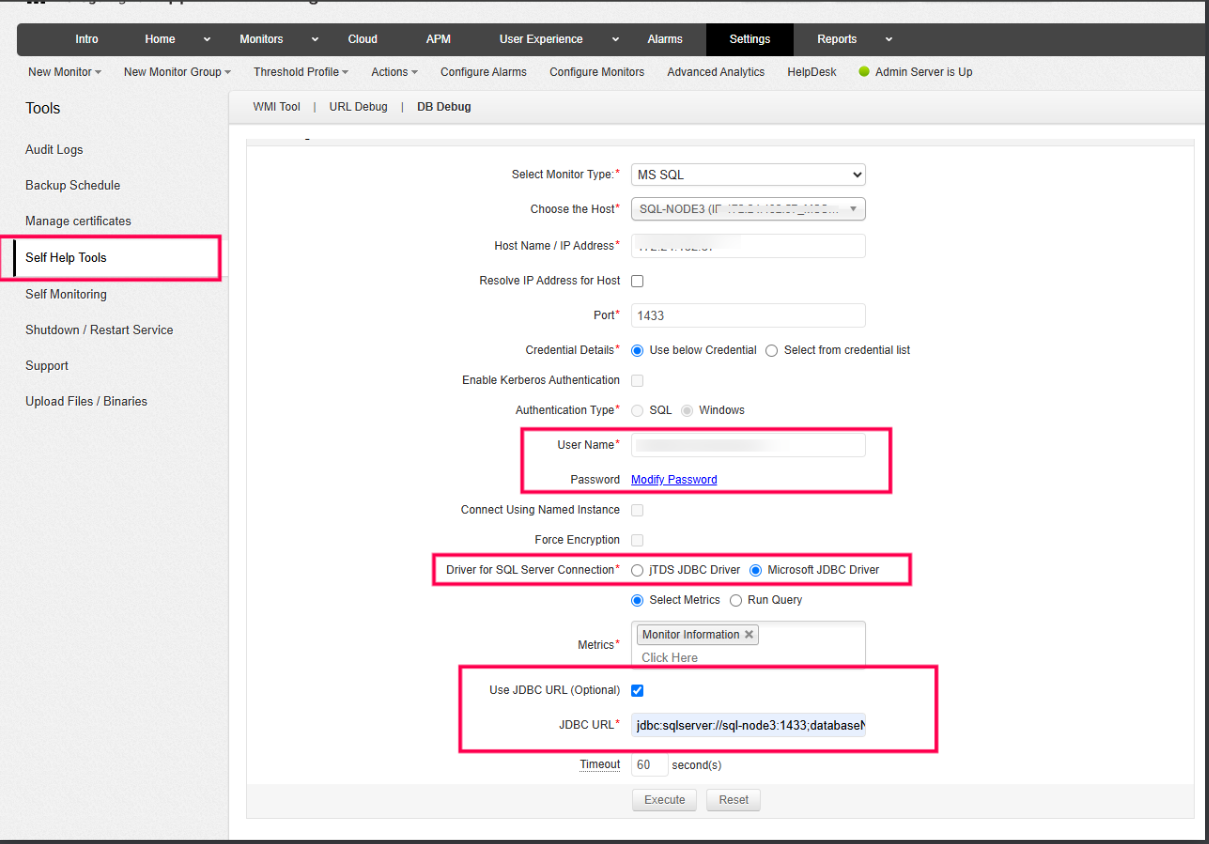This screenshot has width=1209, height=844.
Task: Click the JDBC URL input field
Action: click(x=748, y=725)
